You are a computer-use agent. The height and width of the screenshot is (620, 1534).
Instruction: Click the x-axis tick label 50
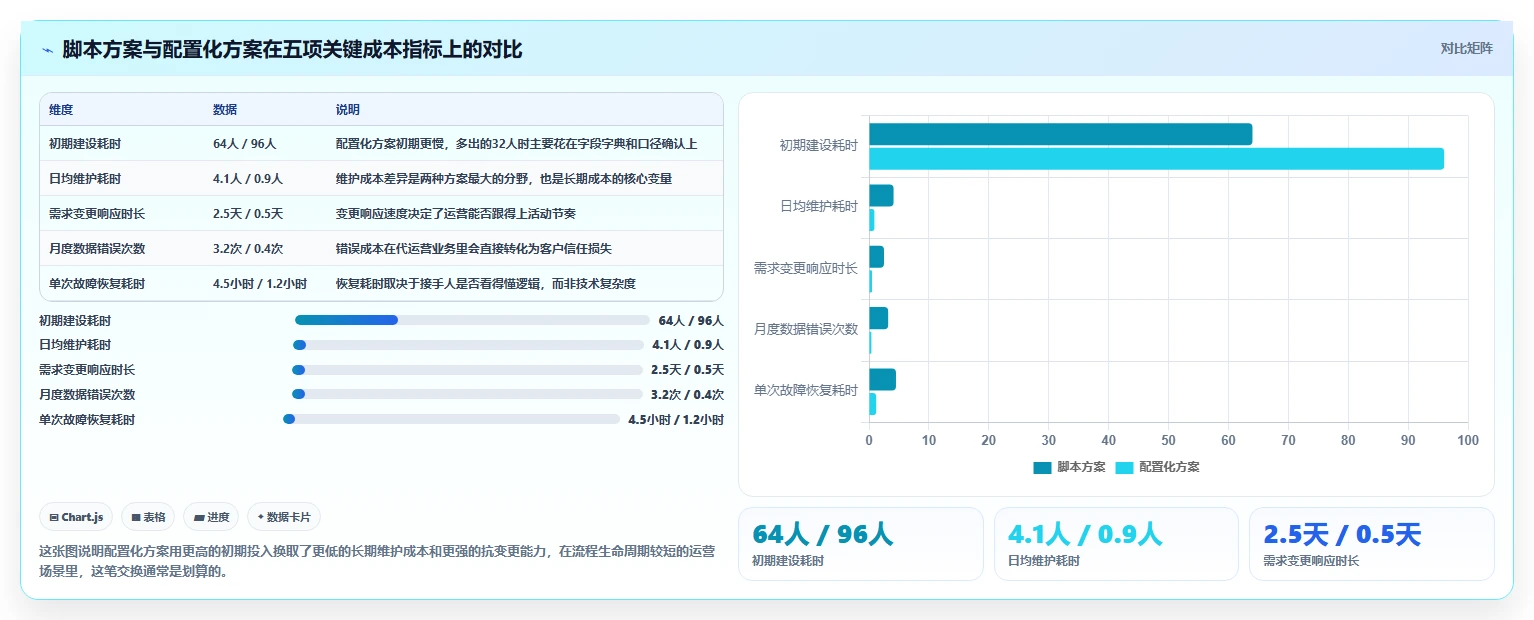(x=1168, y=441)
